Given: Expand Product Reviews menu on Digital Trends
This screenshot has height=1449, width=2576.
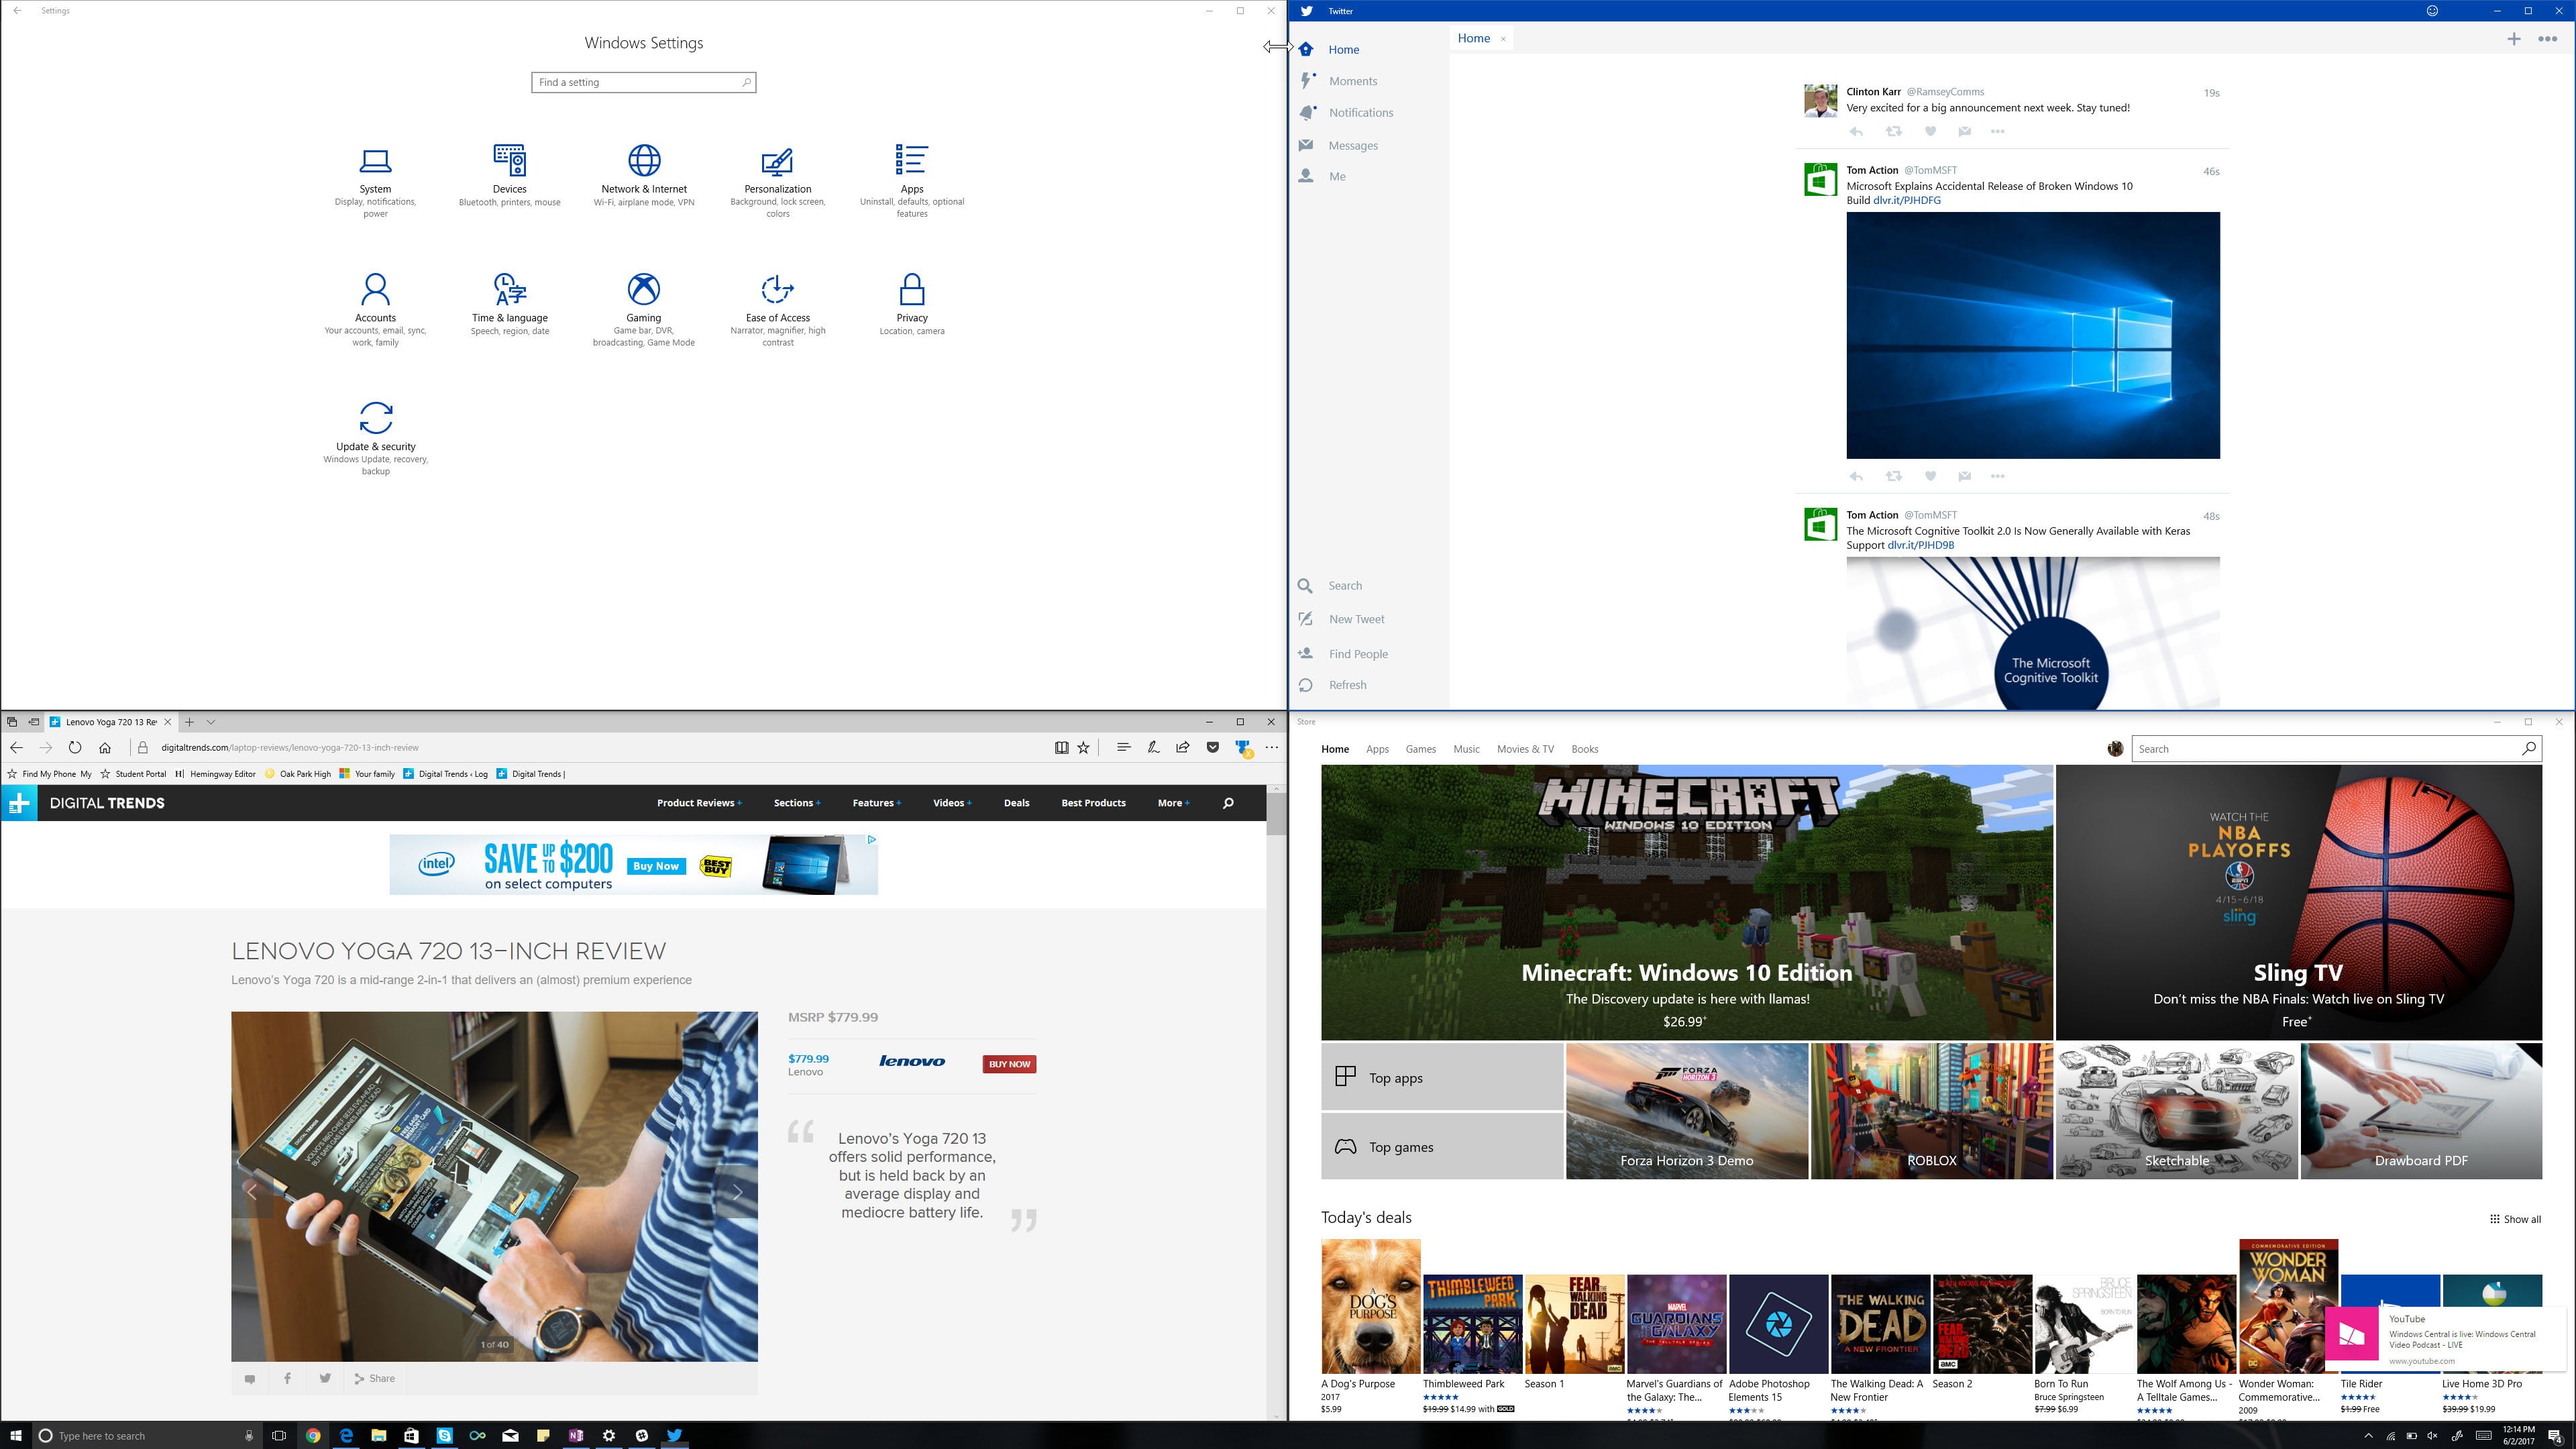Looking at the screenshot, I should point(698,803).
